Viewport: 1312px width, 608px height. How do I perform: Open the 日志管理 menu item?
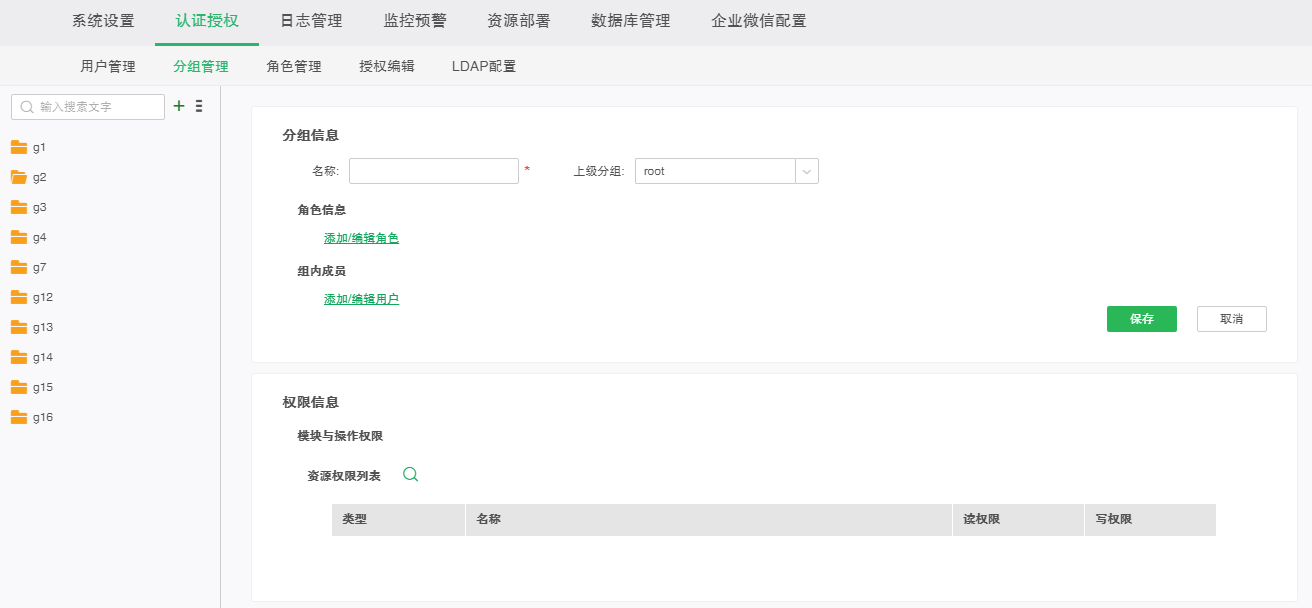(x=310, y=20)
